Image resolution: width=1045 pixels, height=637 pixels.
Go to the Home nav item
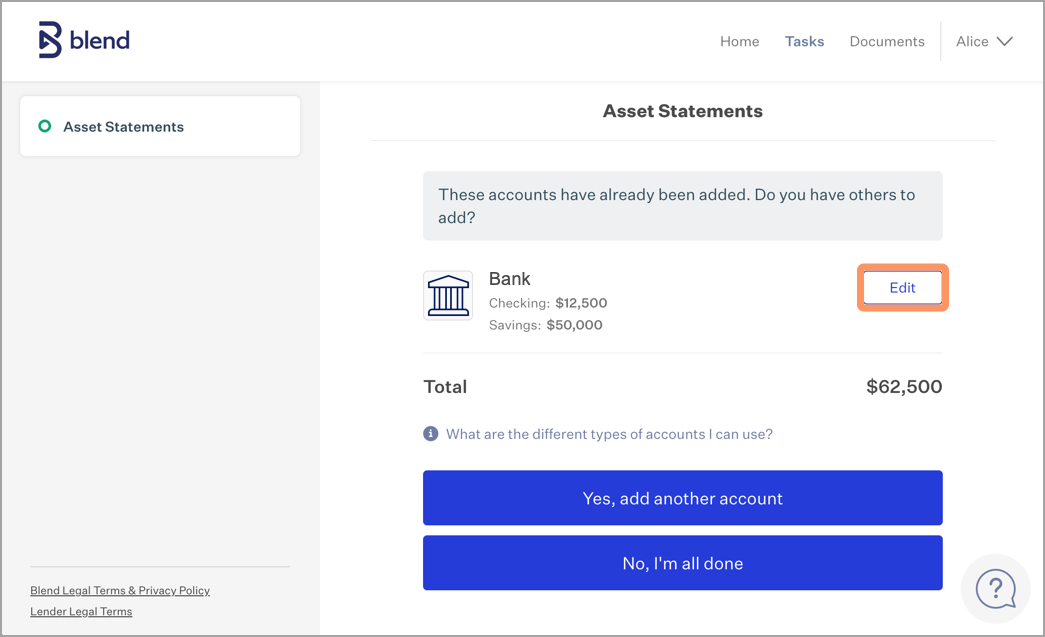click(x=739, y=41)
